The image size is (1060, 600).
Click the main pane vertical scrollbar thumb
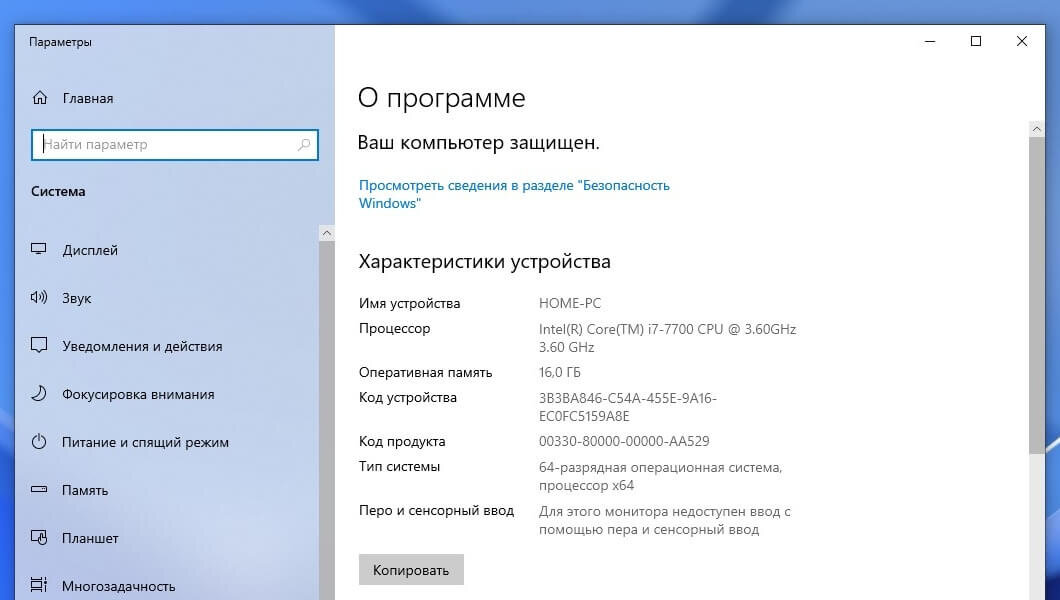point(1036,295)
